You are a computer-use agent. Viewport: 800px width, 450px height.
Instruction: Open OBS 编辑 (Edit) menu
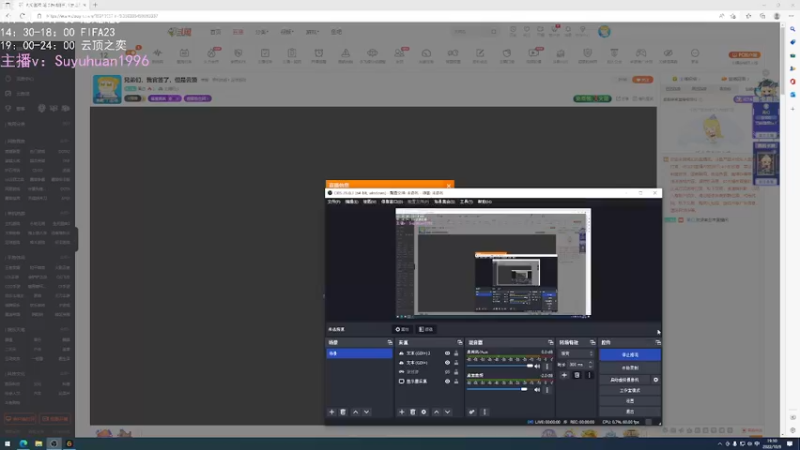[351, 202]
